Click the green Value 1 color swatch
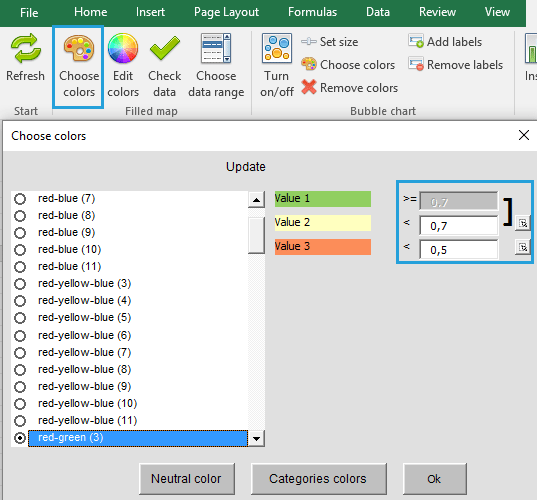The image size is (538, 500). point(323,199)
